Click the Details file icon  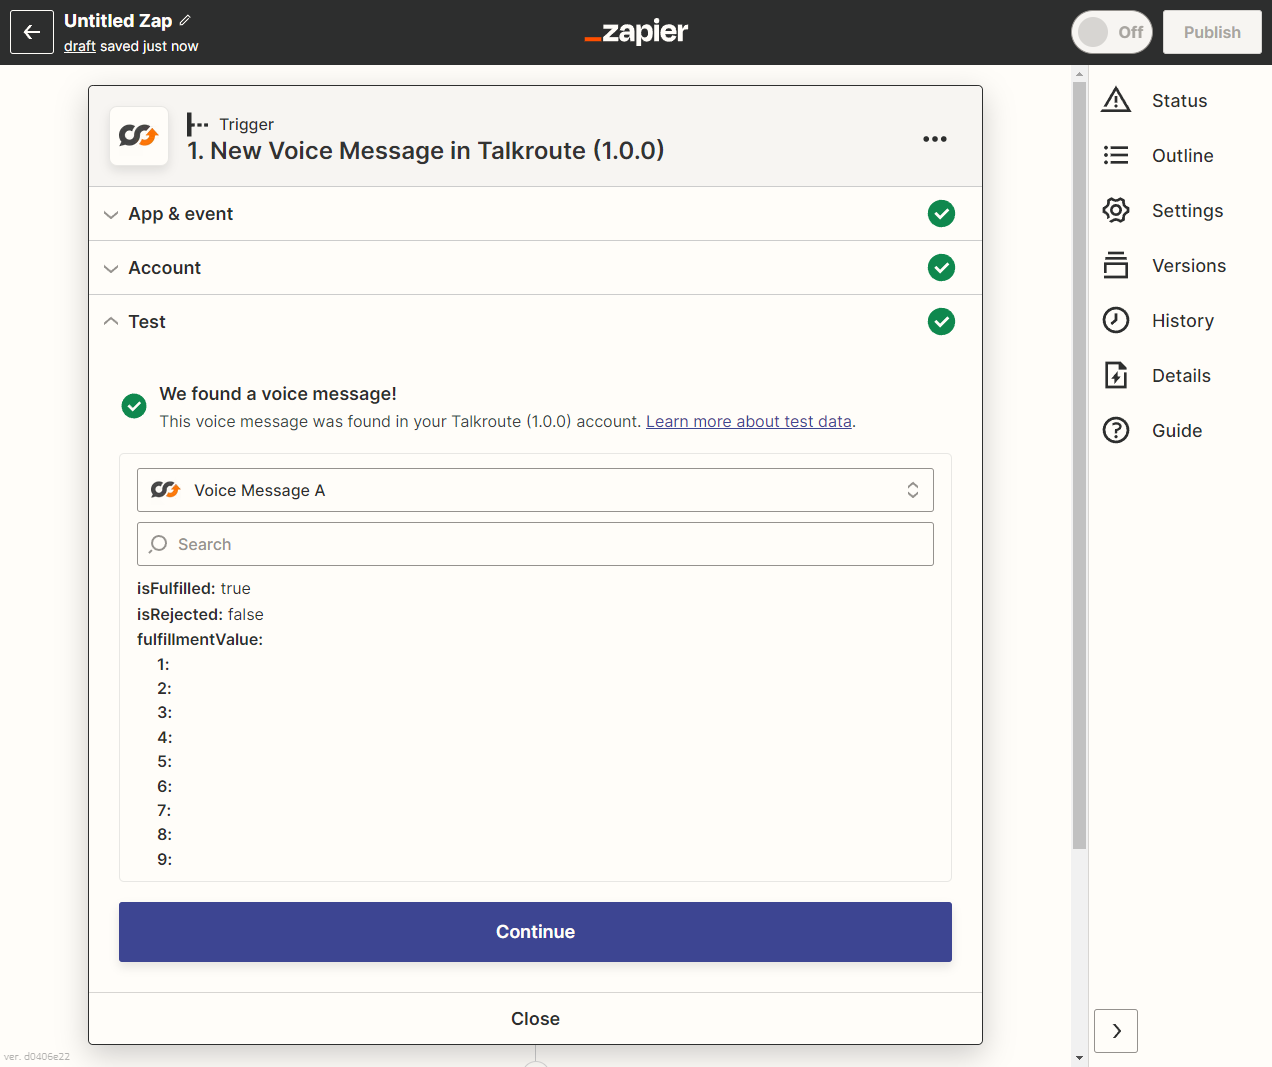point(1116,375)
